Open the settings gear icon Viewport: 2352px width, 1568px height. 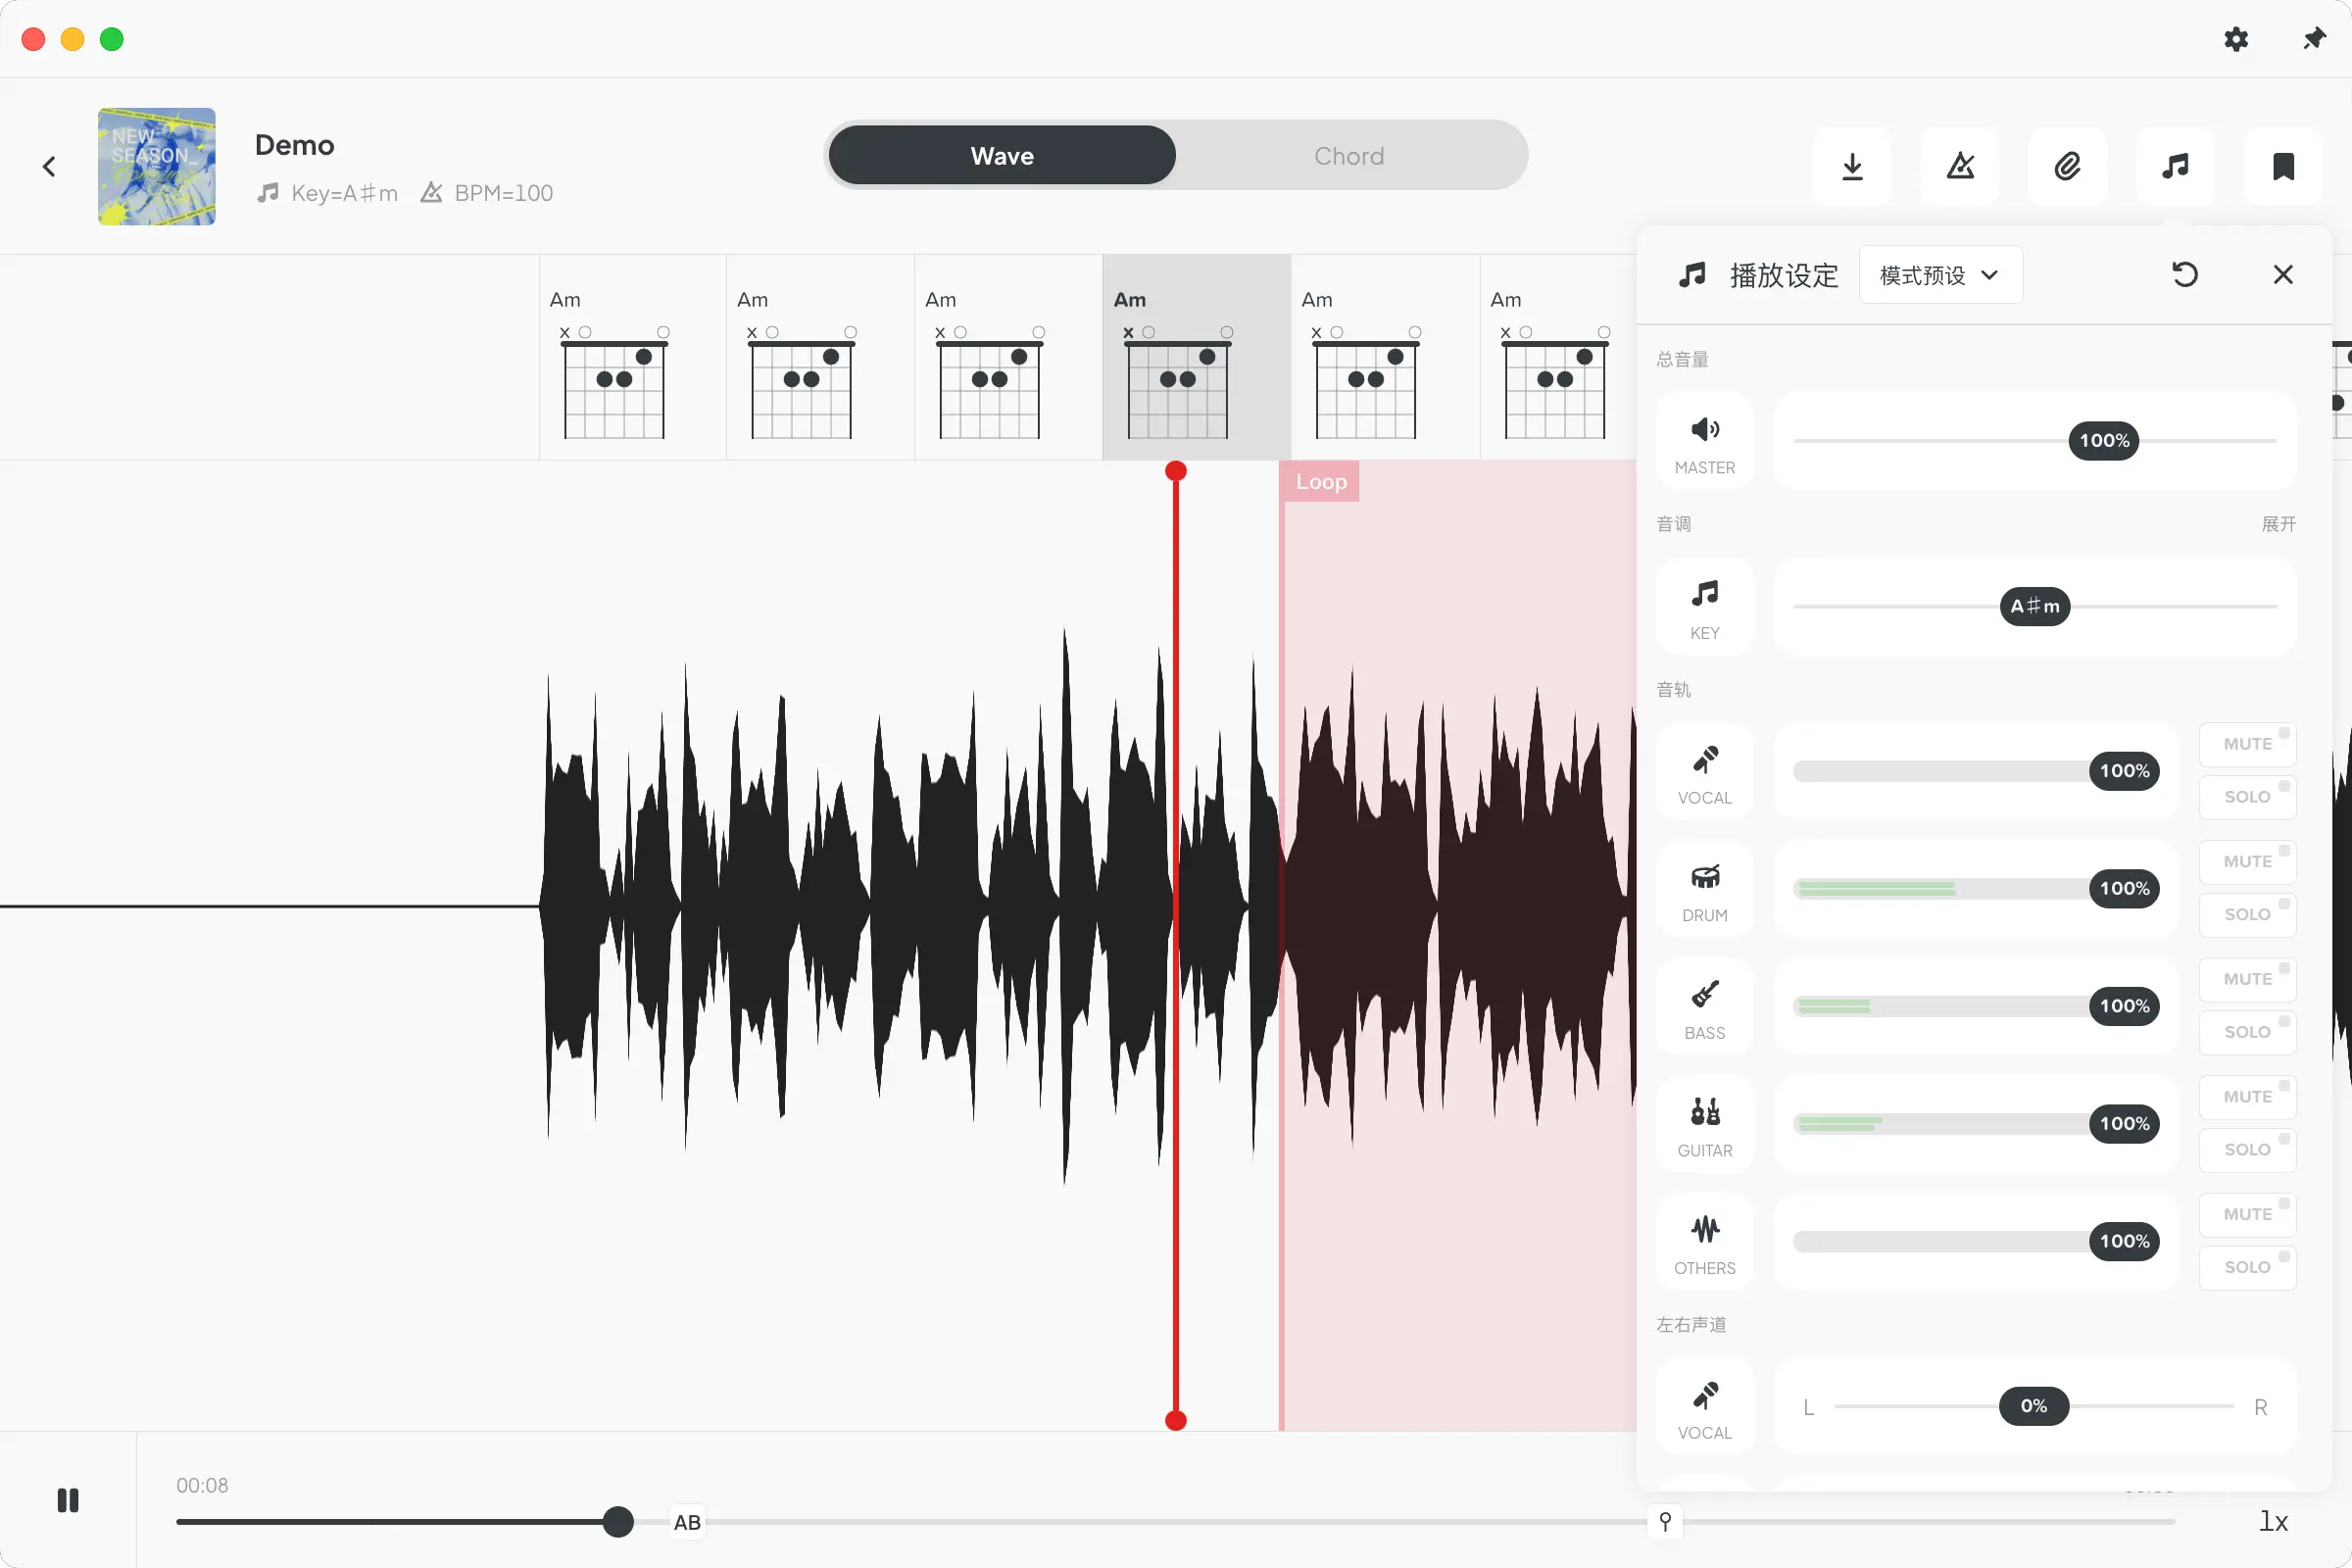coord(2236,39)
